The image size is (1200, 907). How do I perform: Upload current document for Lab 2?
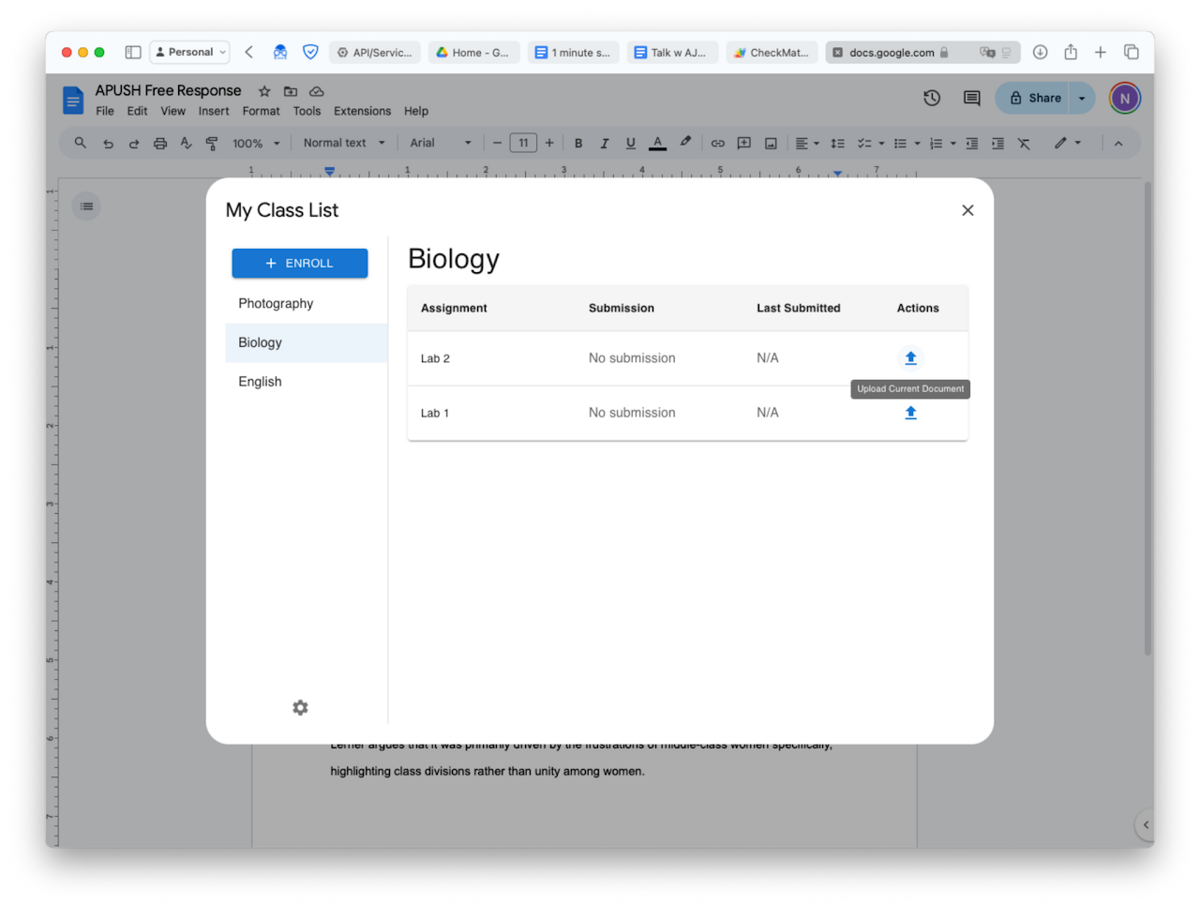coord(910,357)
